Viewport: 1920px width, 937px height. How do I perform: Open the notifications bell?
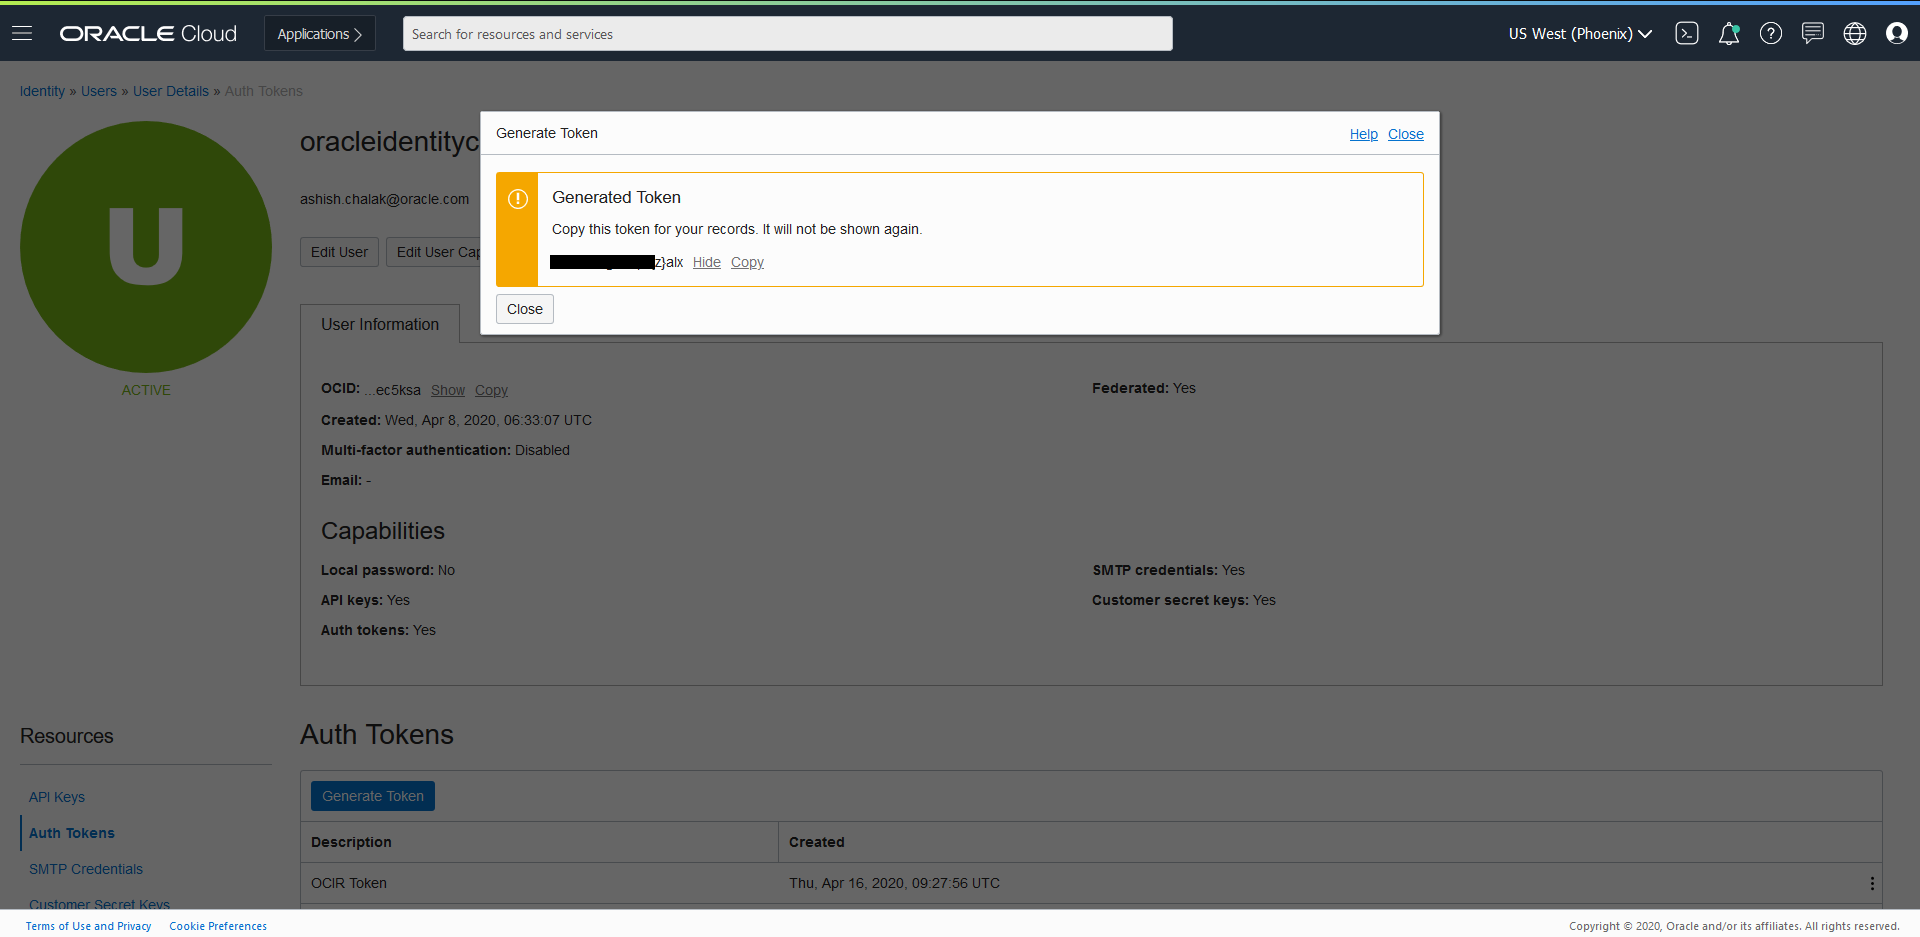point(1729,34)
